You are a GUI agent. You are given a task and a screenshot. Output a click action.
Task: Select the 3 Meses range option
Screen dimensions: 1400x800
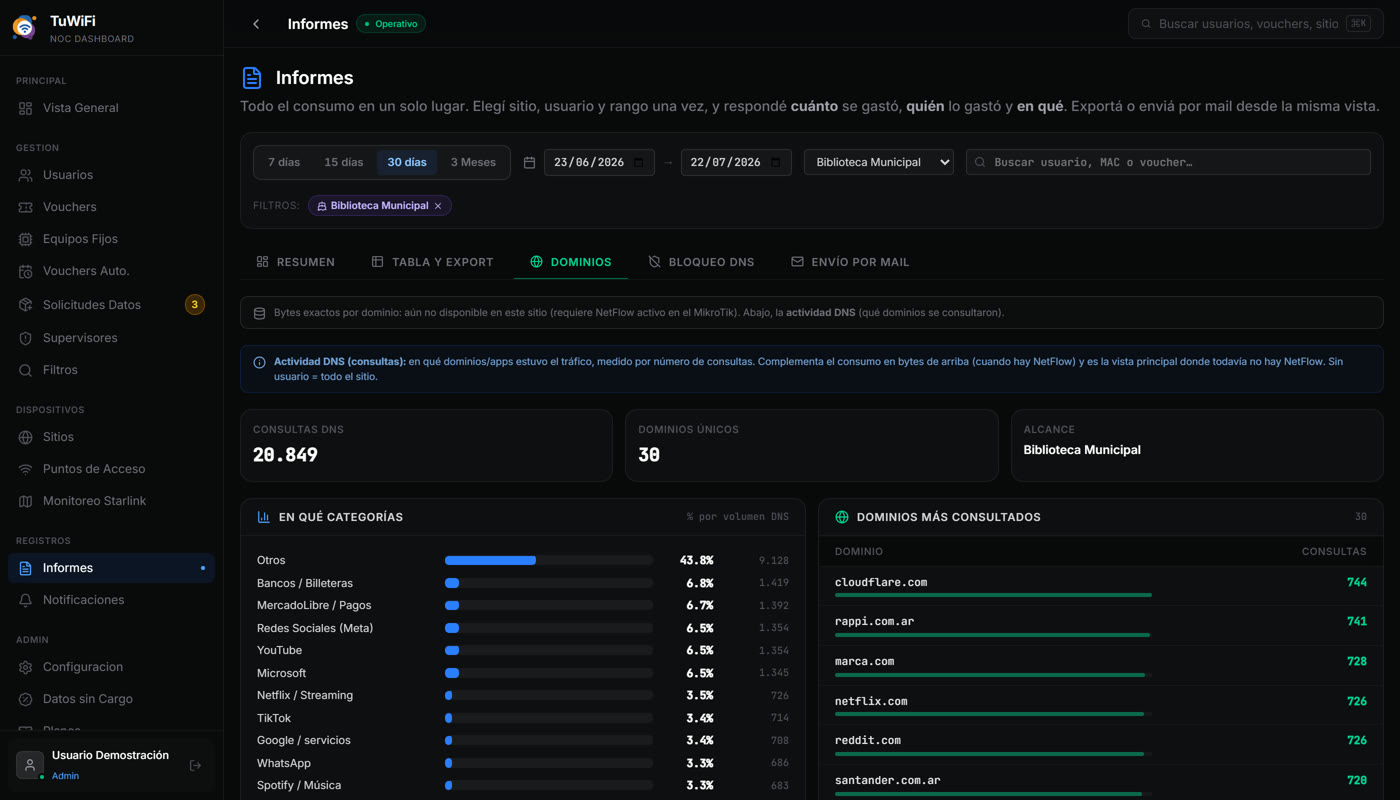473,162
